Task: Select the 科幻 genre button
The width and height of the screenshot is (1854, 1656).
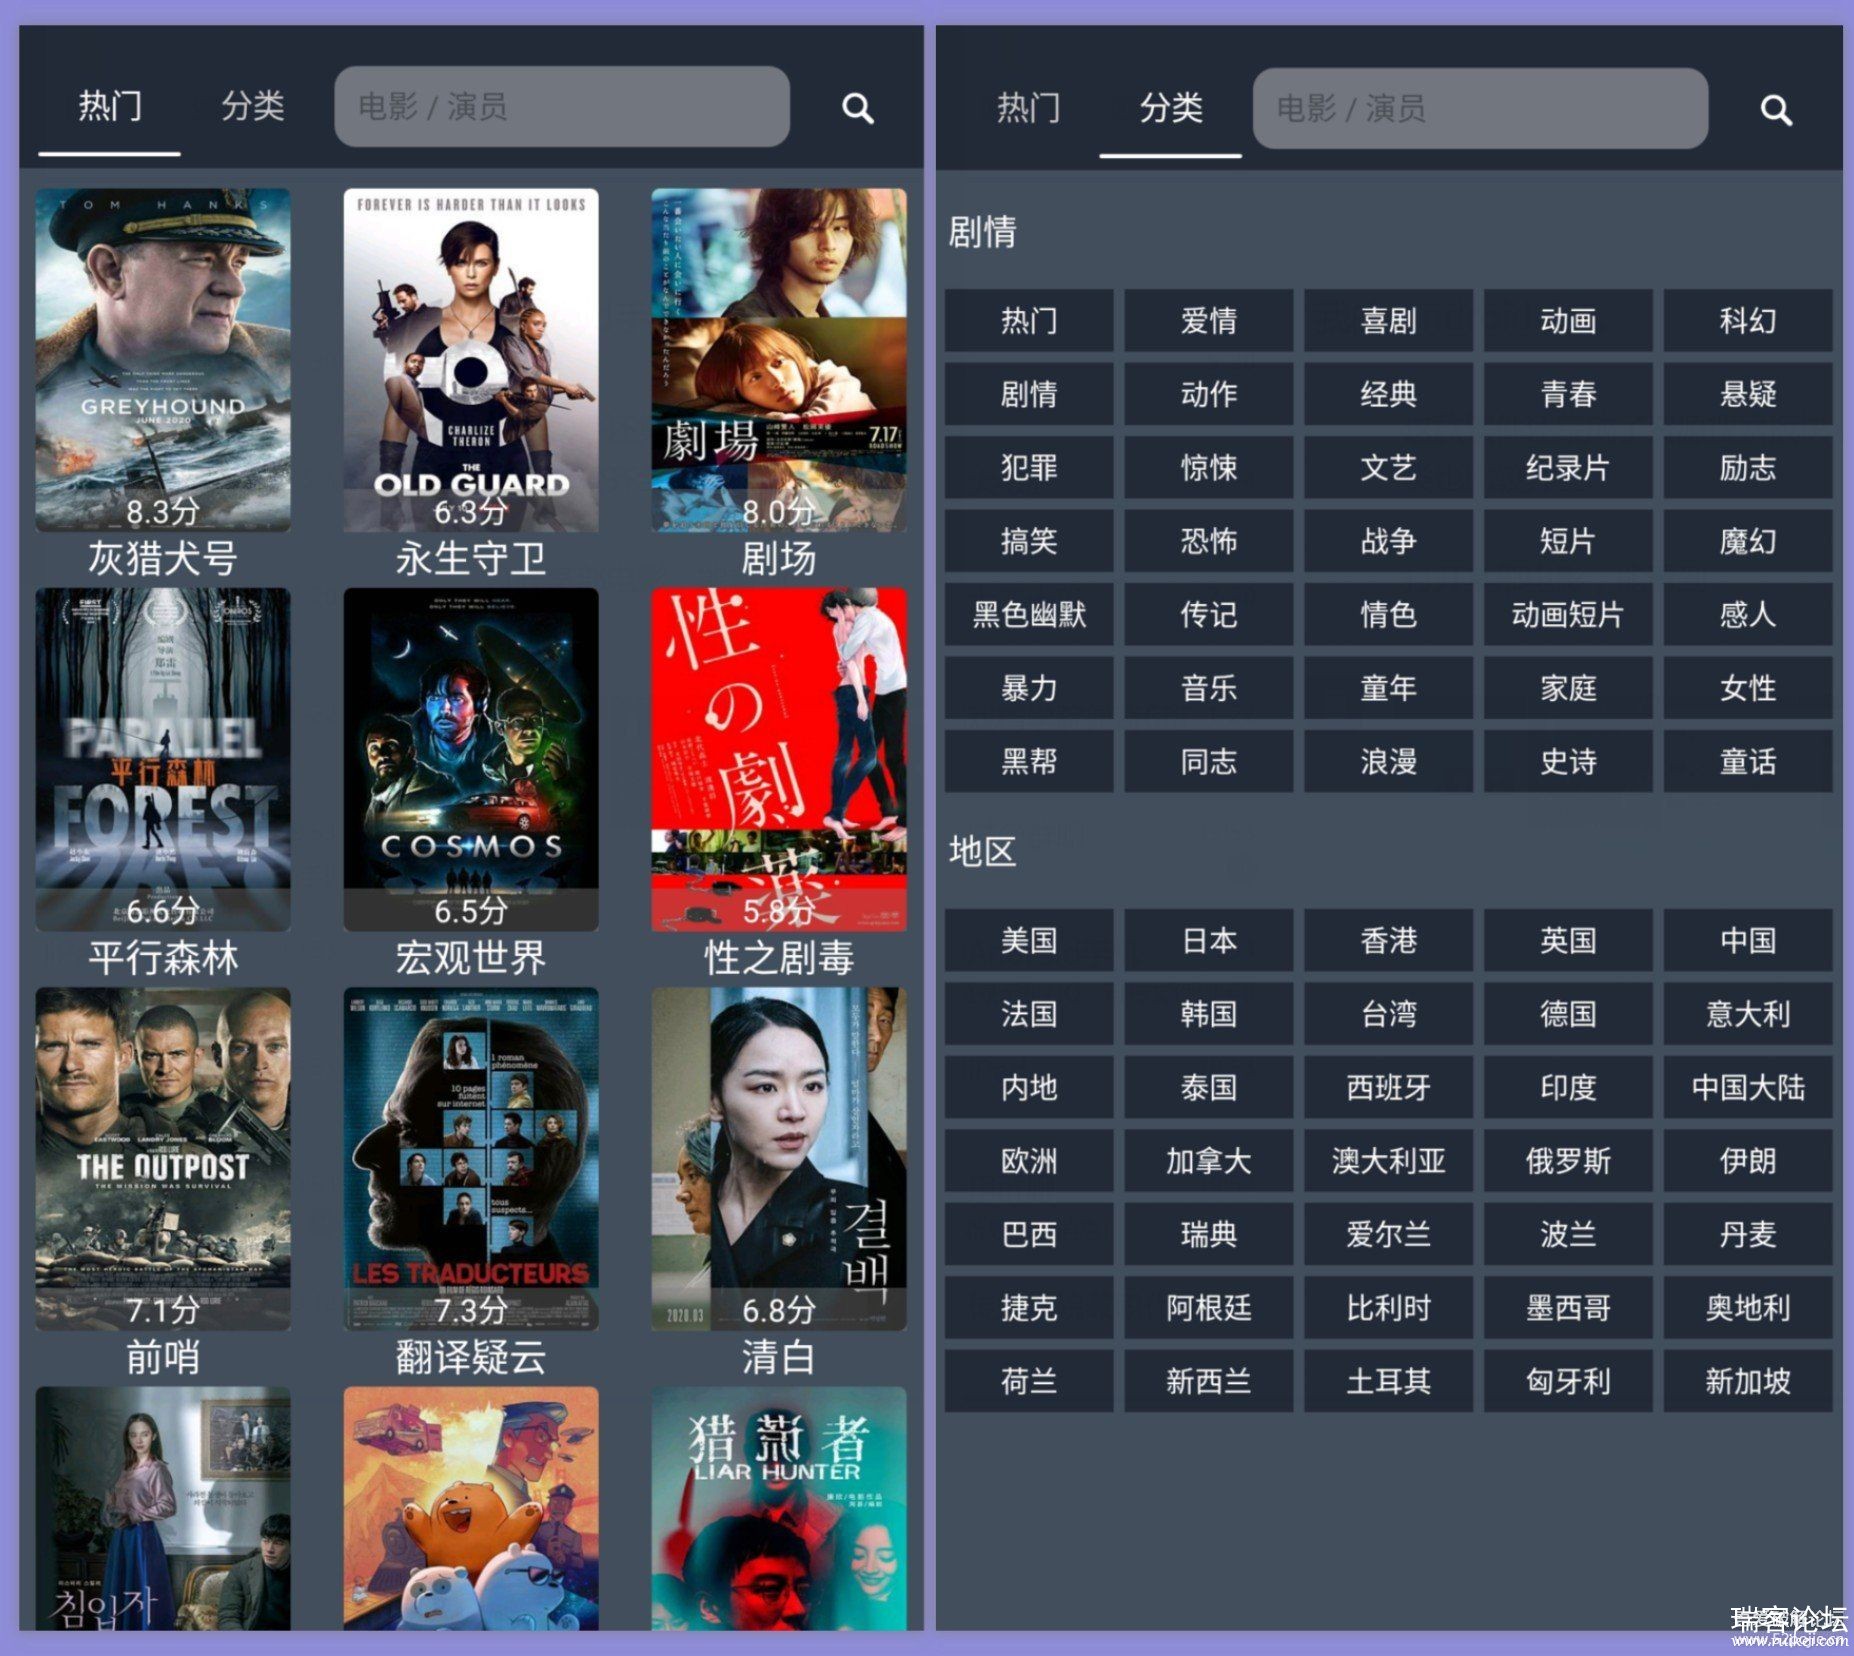Action: point(1748,321)
